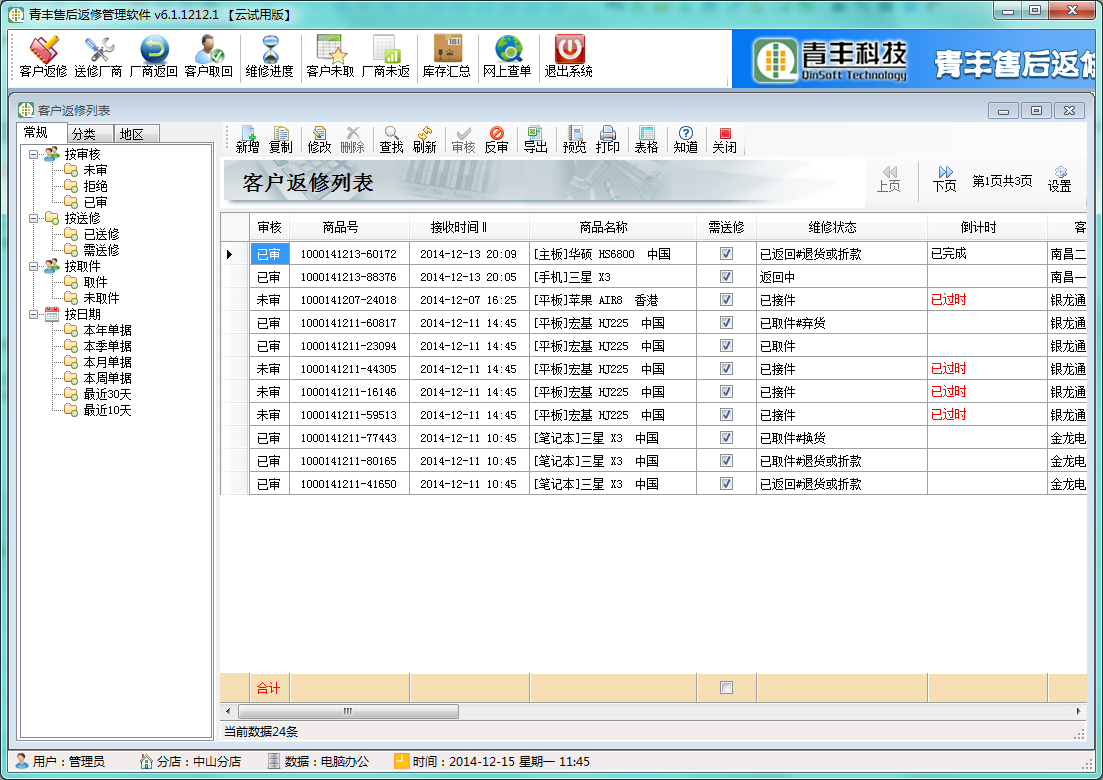
Task: Click 查找 search button
Action: [x=391, y=139]
